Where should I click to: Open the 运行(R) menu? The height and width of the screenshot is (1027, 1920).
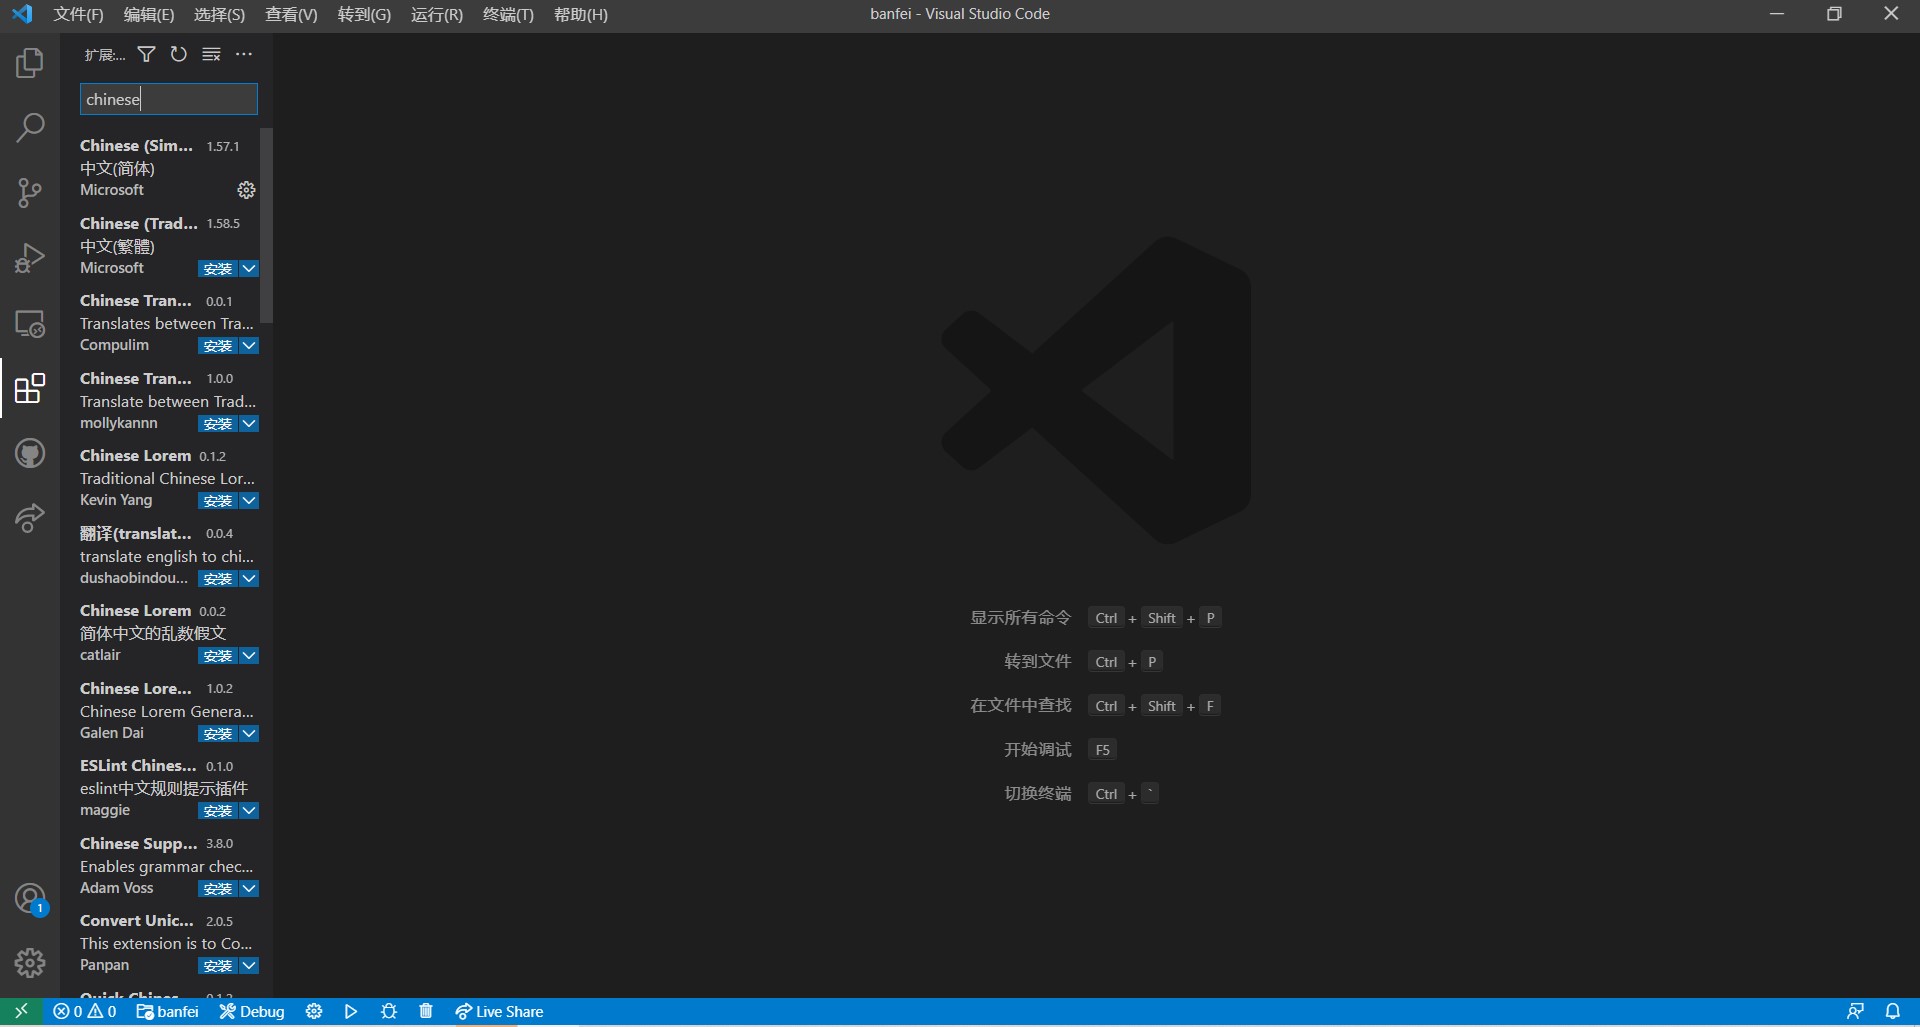(x=437, y=15)
